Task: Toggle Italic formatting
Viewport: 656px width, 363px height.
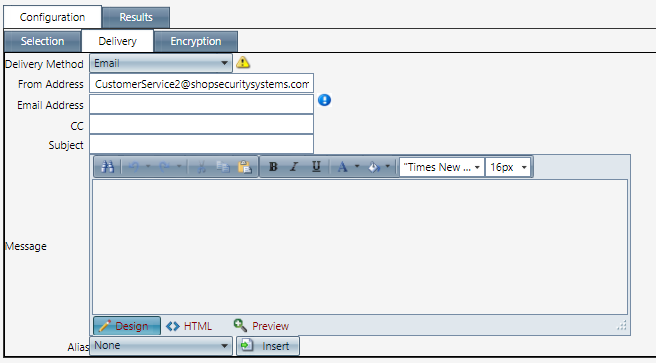Action: [x=294, y=167]
